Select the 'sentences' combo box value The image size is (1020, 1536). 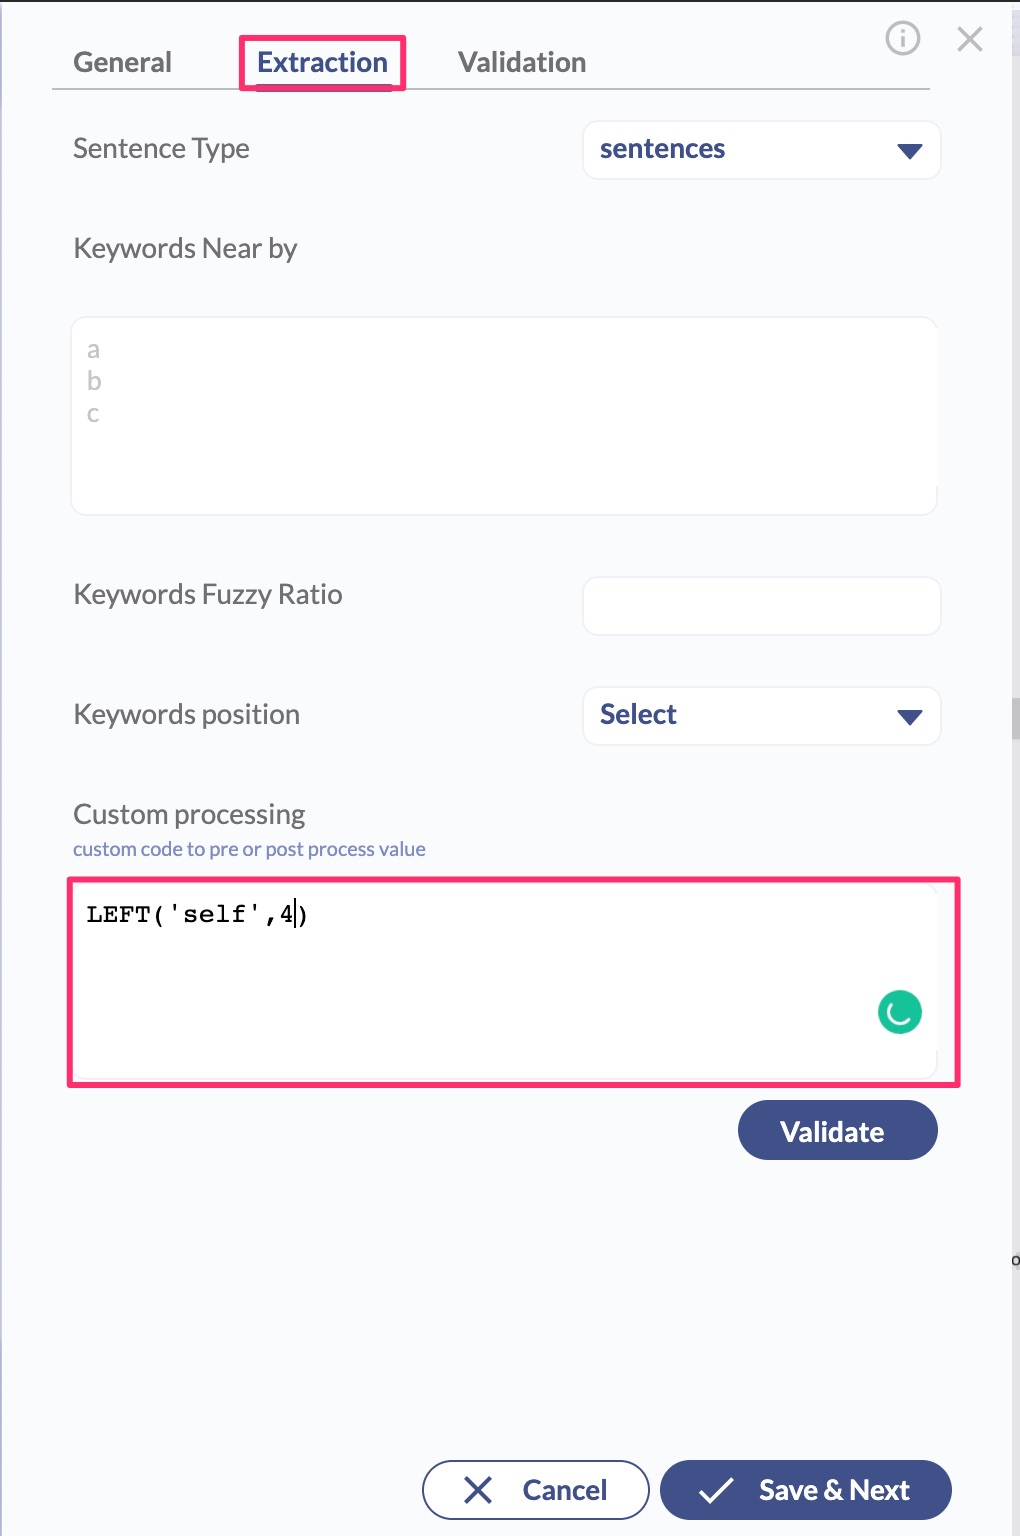click(x=662, y=150)
